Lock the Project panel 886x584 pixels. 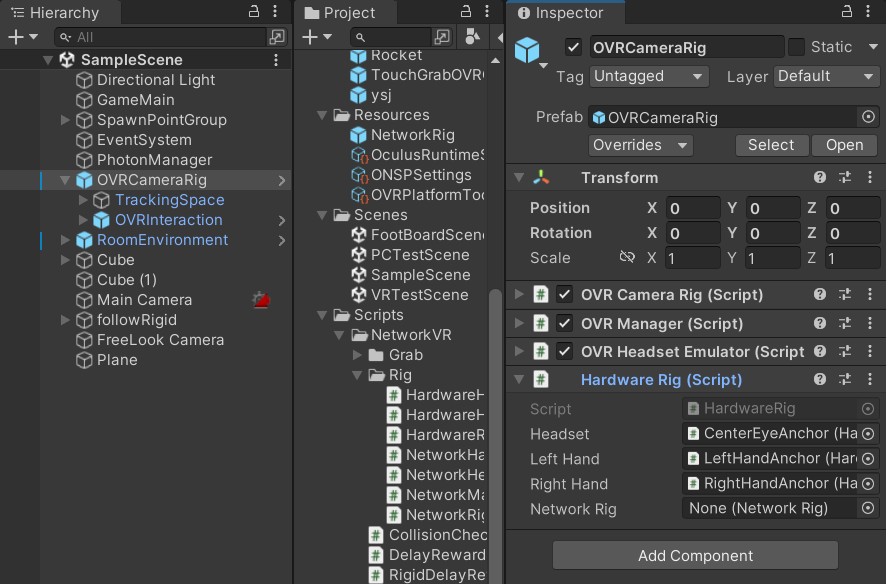click(466, 11)
